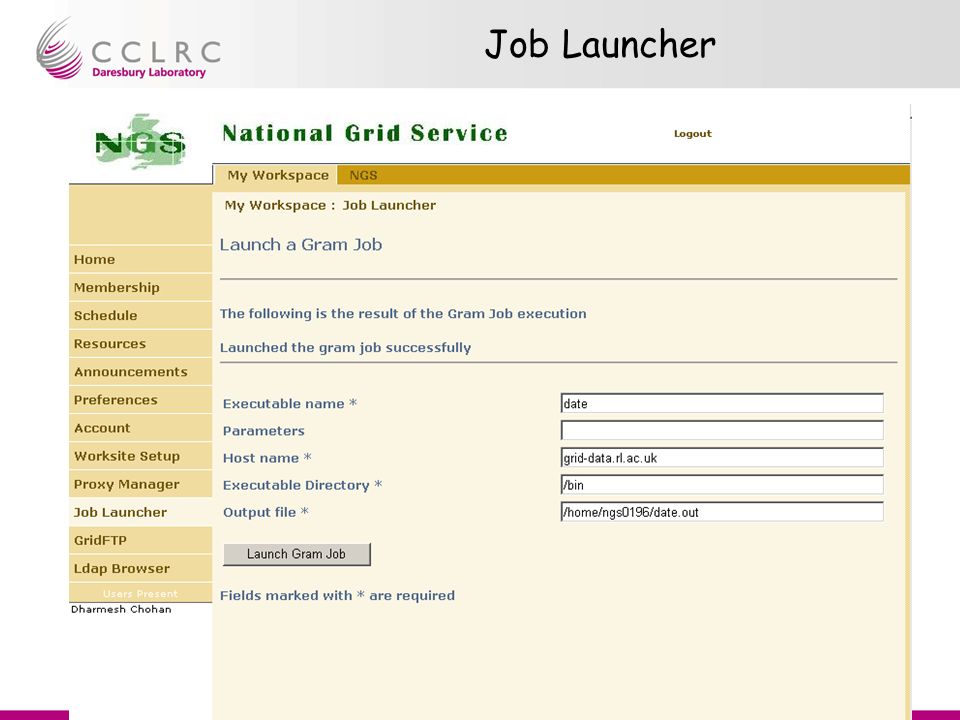This screenshot has height=720, width=960.
Task: Click the CCLRC Daresbury Laboratory logo
Action: [x=129, y=49]
